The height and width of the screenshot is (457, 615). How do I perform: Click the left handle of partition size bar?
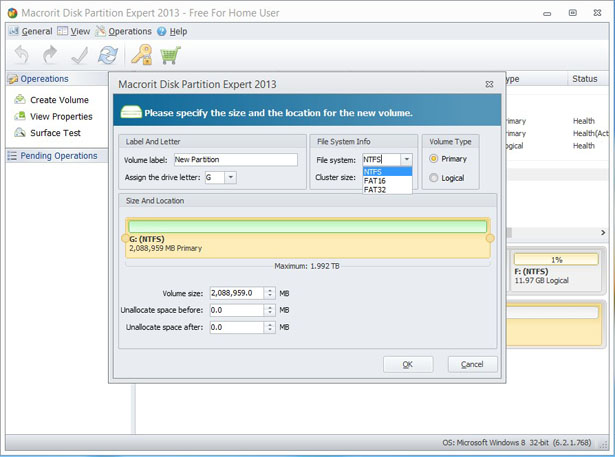coord(125,238)
